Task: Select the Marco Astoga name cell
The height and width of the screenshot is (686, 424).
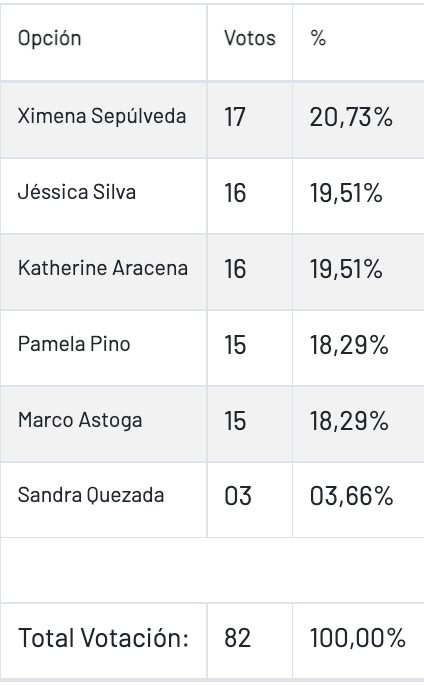Action: tap(104, 424)
